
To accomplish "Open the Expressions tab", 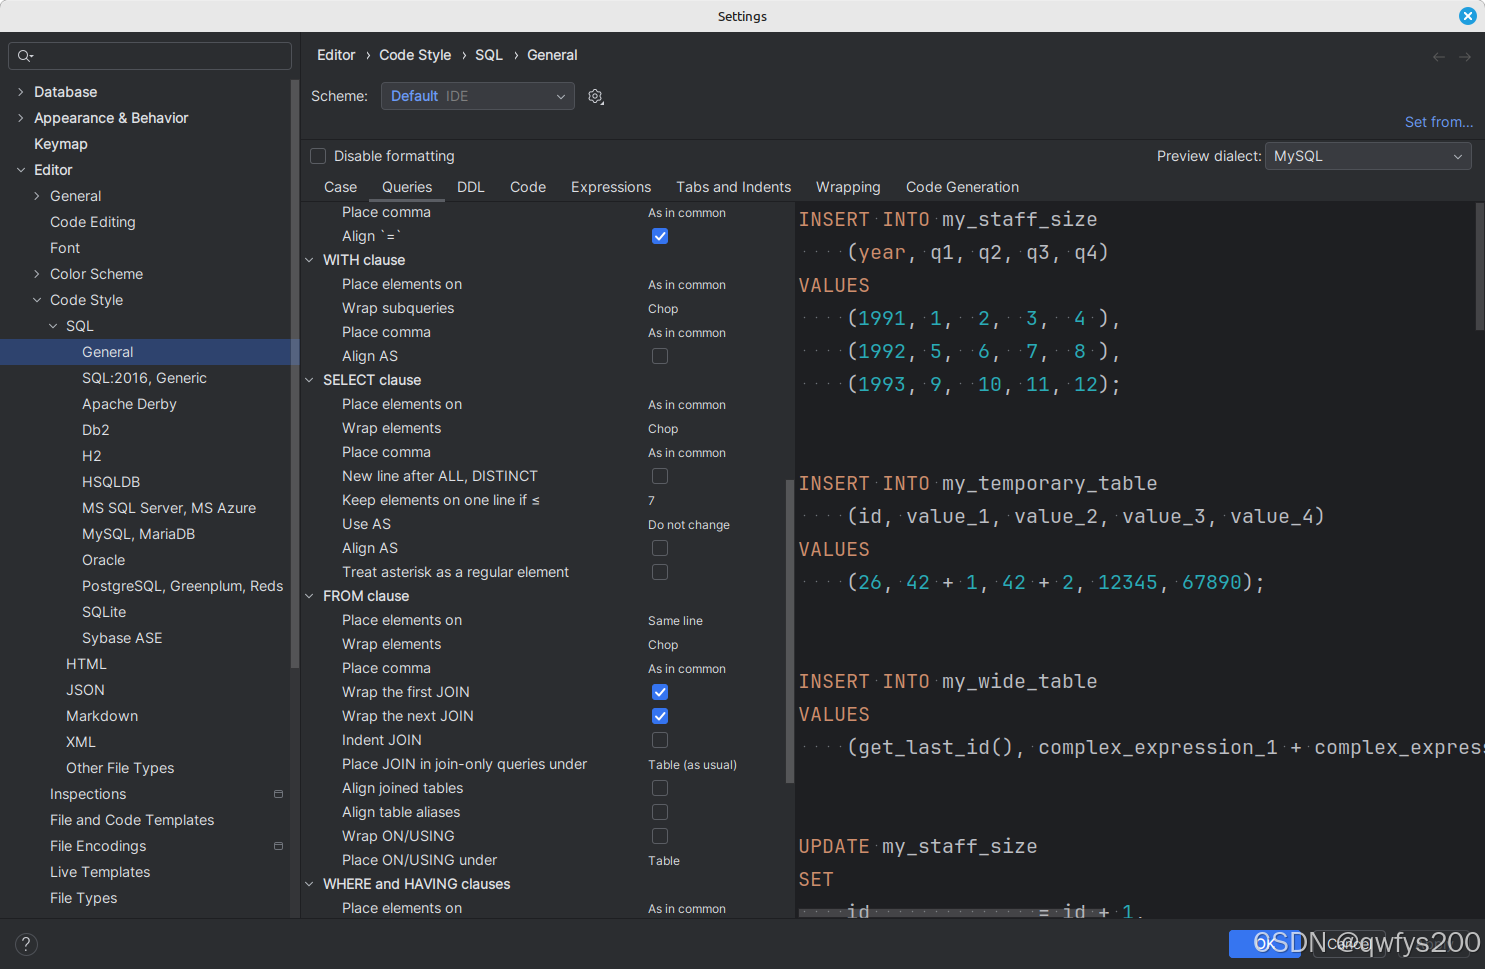I will pyautogui.click(x=611, y=187).
